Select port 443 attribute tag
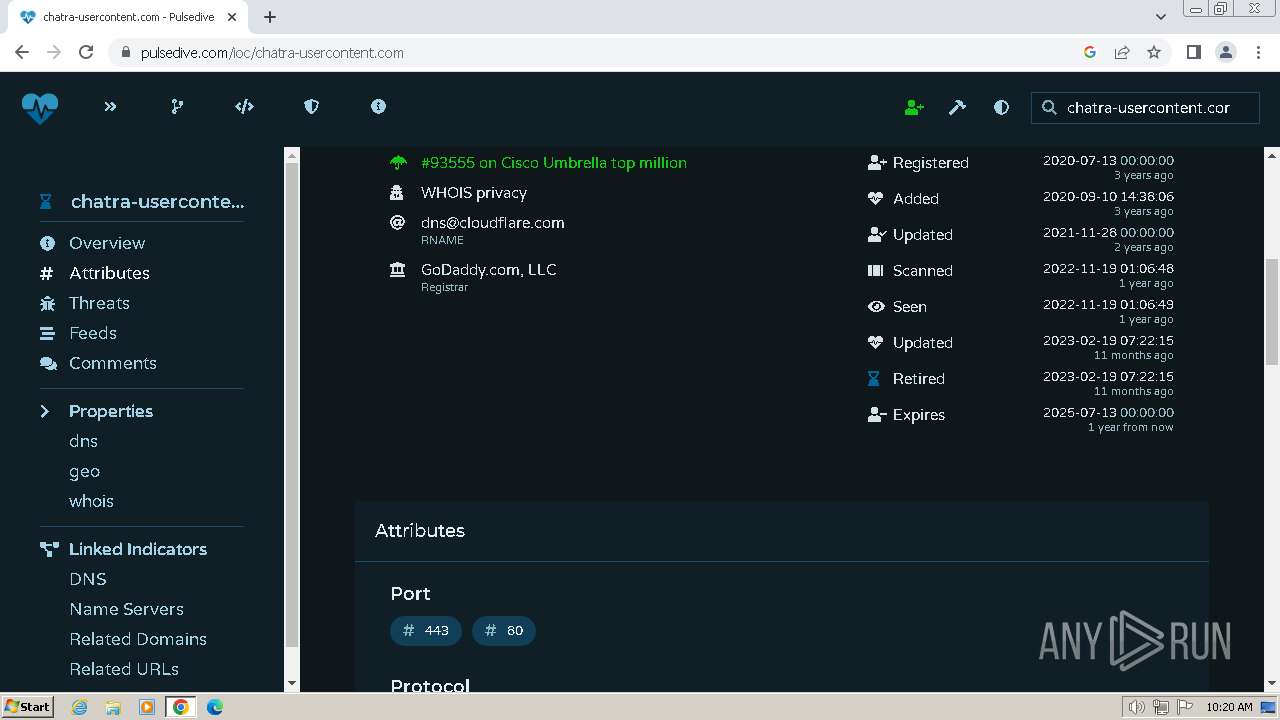The width and height of the screenshot is (1280, 720). pos(426,631)
